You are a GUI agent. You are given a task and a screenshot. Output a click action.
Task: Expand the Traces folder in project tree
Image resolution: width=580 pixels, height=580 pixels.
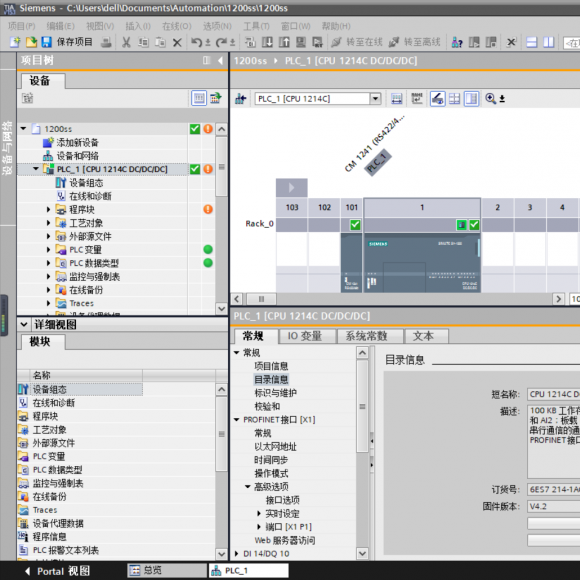[48, 304]
